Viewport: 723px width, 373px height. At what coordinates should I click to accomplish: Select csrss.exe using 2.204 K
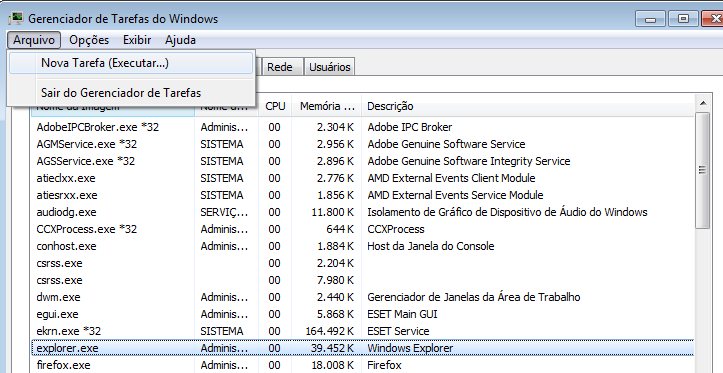(362, 263)
